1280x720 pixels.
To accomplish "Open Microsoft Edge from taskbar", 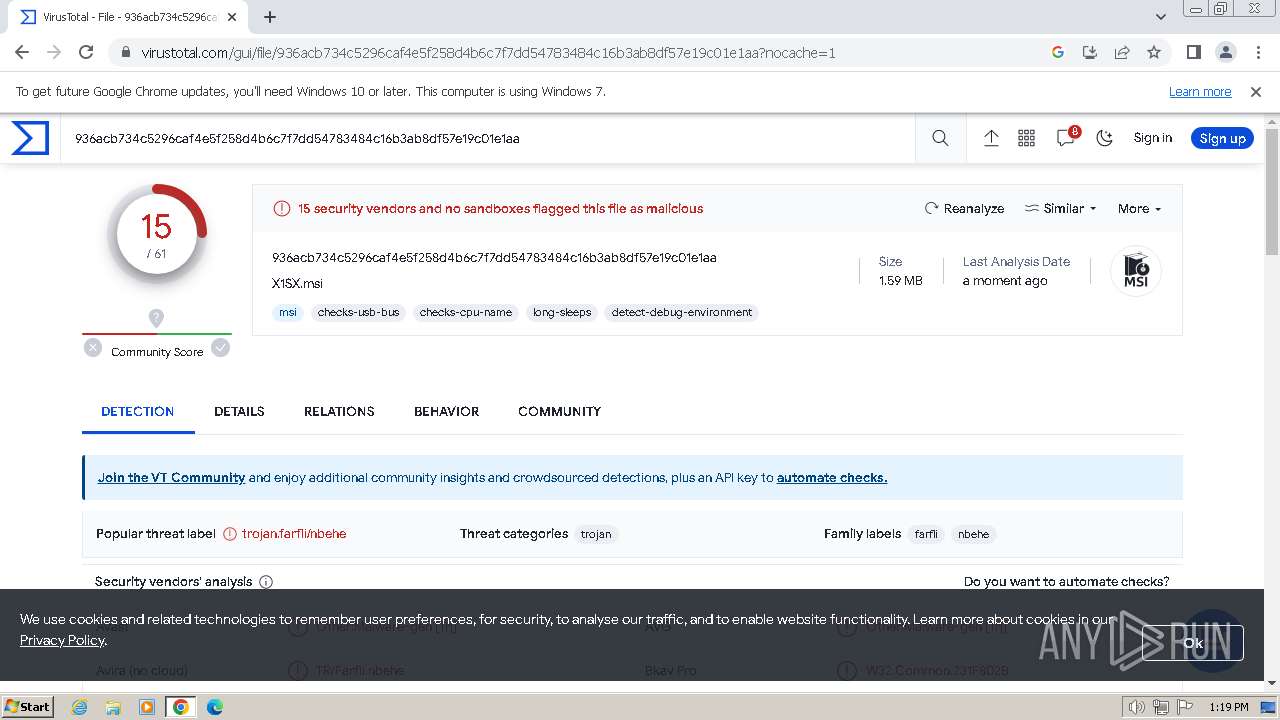I will 215,707.
